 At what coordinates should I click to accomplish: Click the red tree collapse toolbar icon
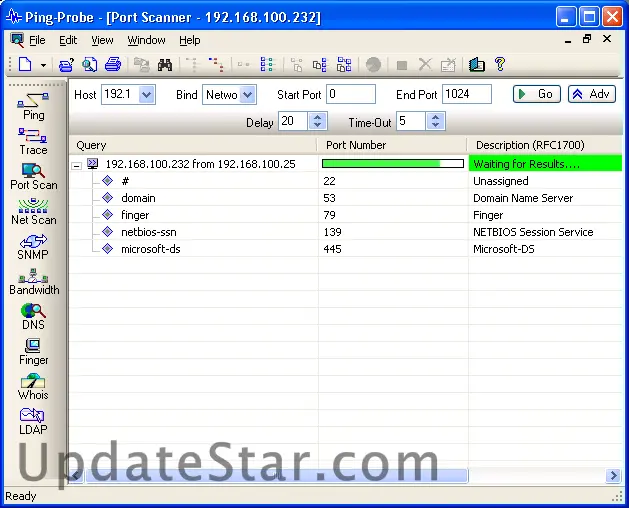(x=216, y=65)
